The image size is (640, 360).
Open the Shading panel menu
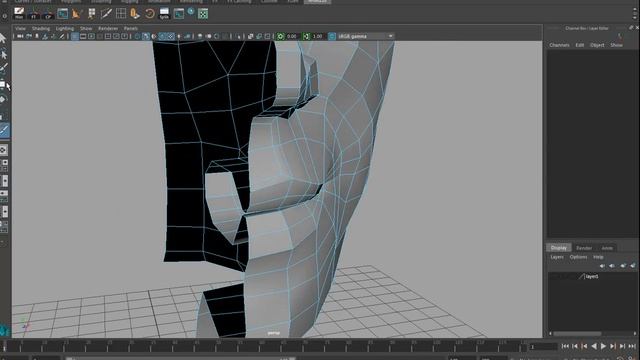pyautogui.click(x=41, y=29)
